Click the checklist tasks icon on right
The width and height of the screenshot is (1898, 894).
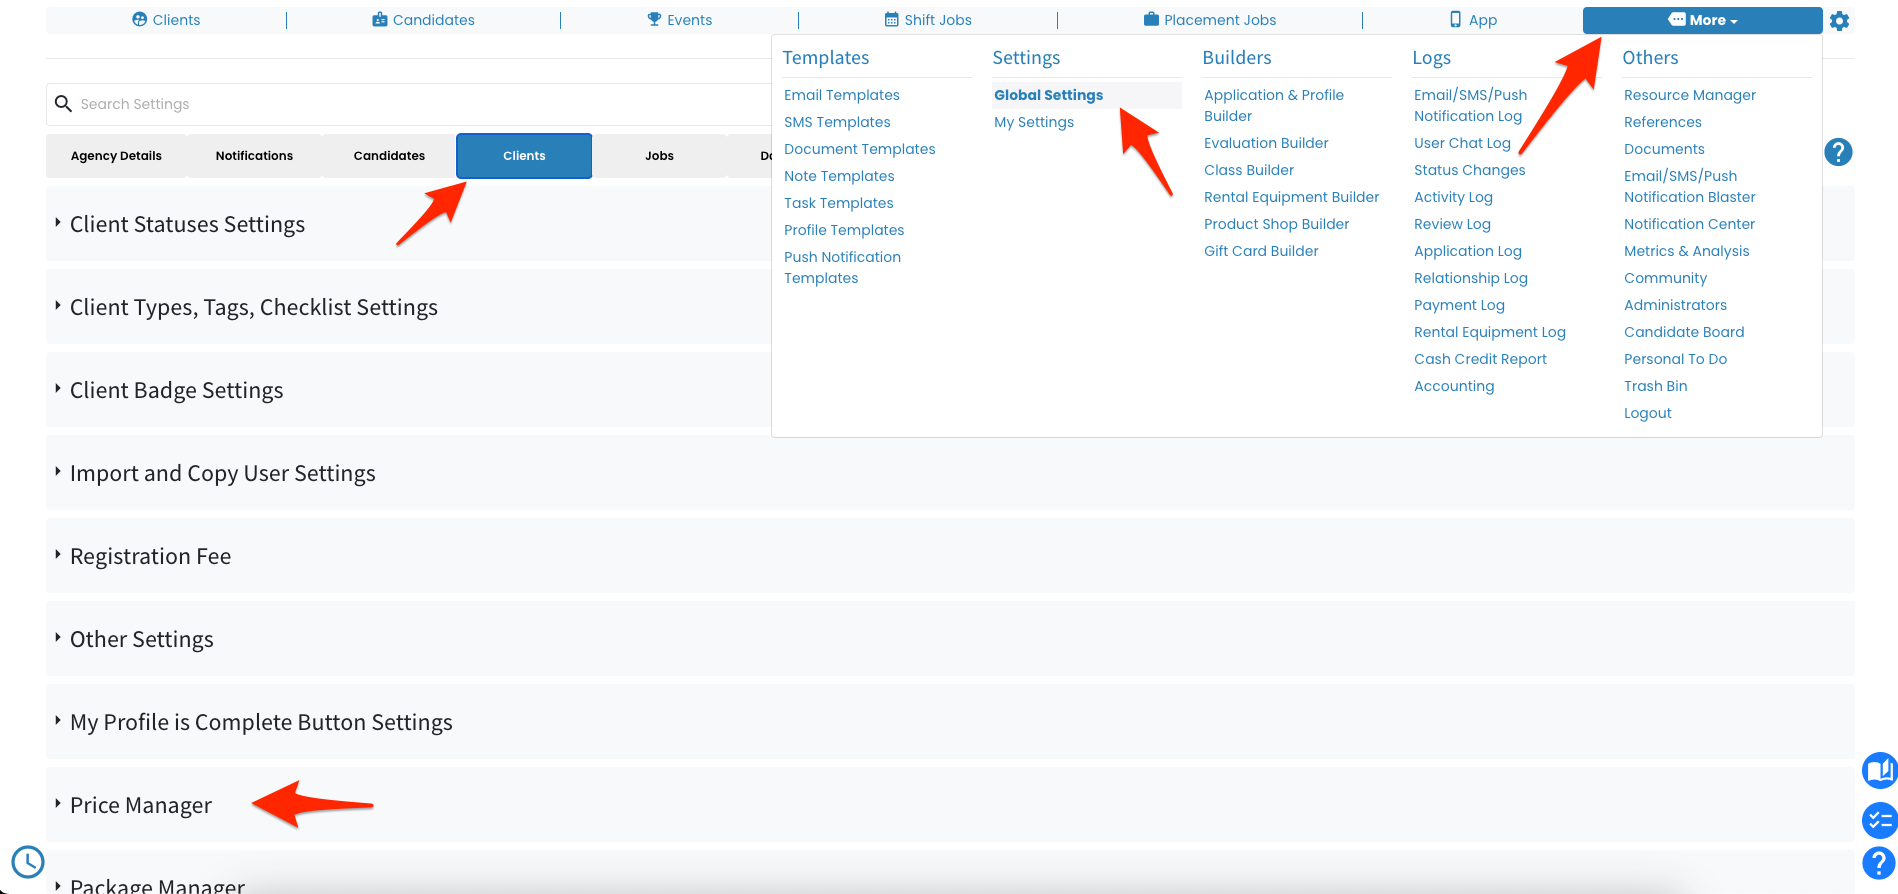[x=1880, y=821]
